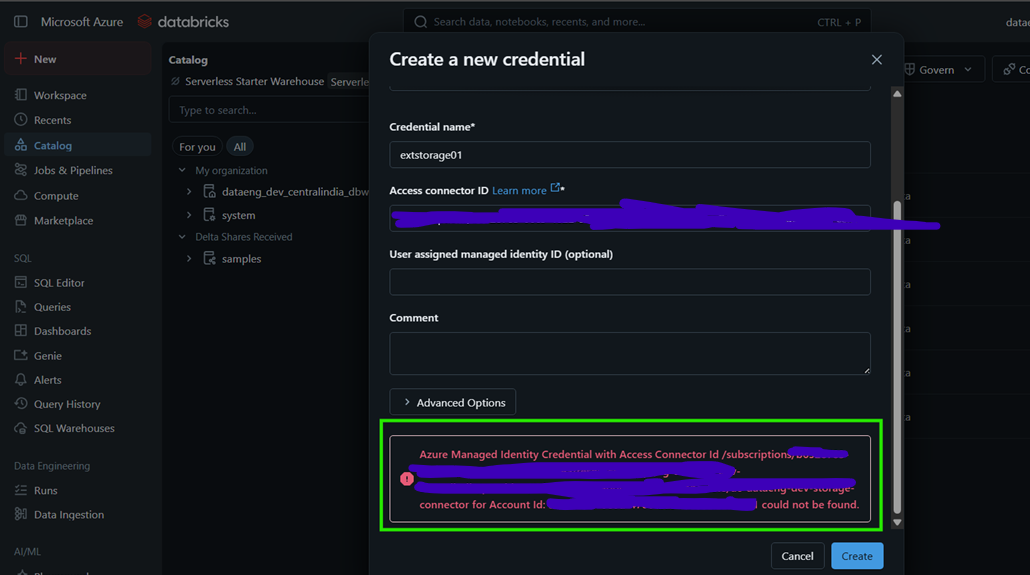Open Marketplace in the sidebar
1030x575 pixels.
(x=78, y=221)
